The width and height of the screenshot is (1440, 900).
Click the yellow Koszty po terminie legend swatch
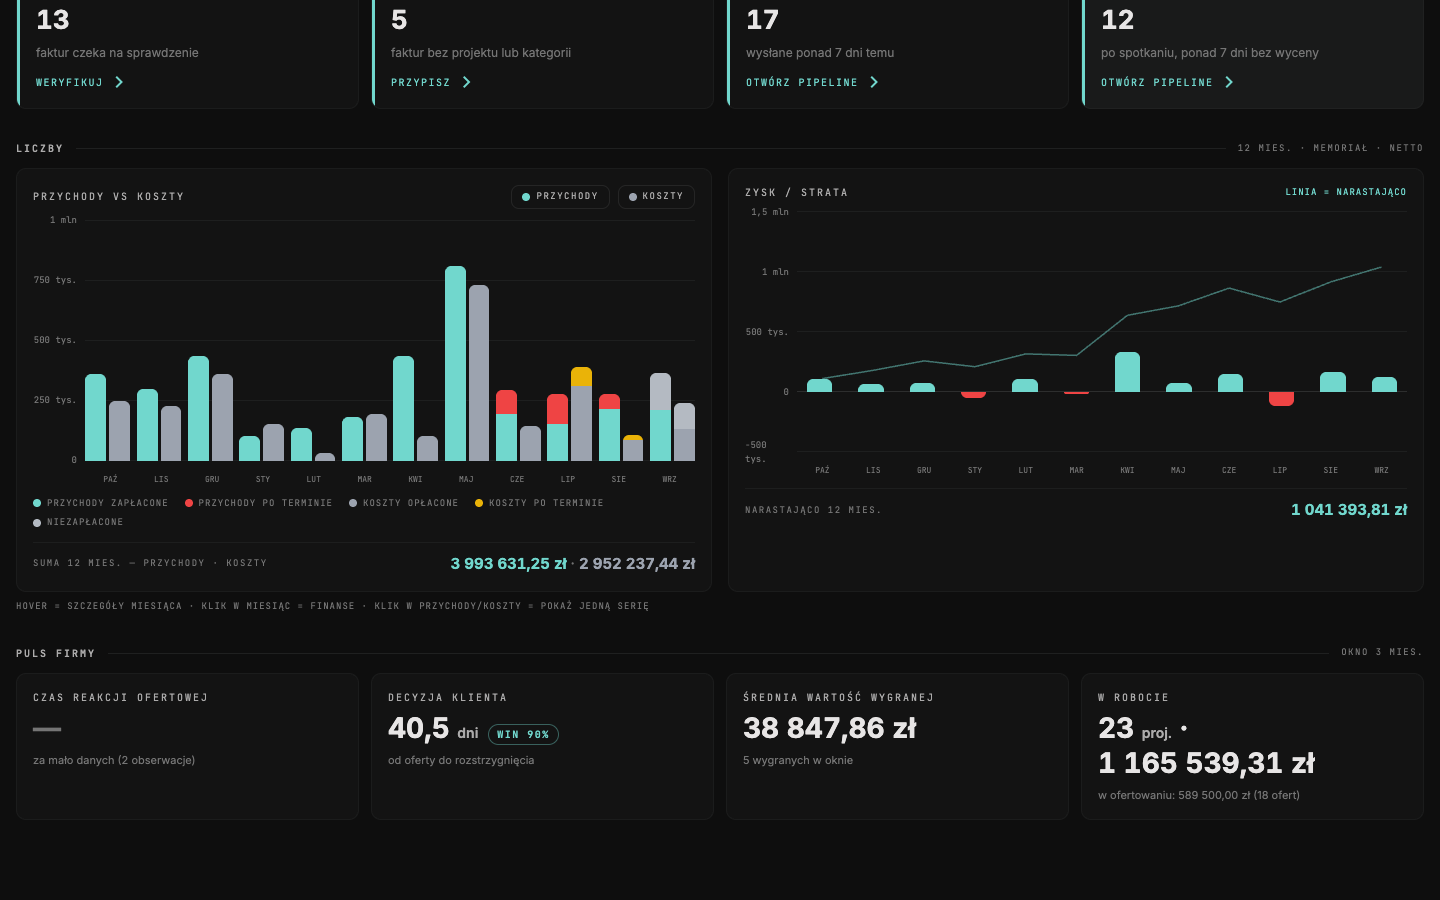coord(479,503)
